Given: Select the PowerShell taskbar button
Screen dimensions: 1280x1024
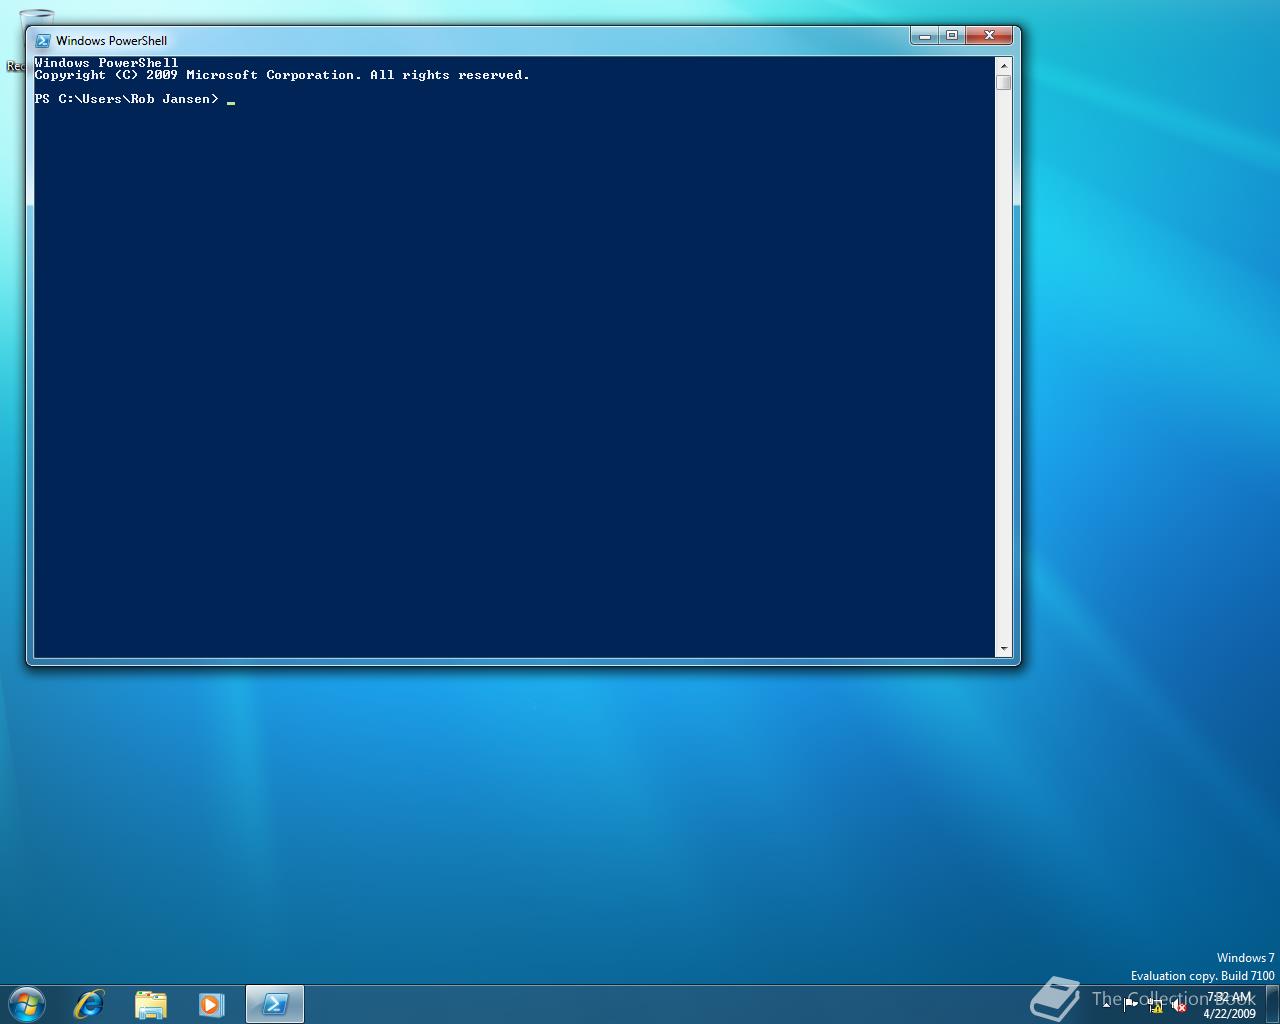Looking at the screenshot, I should click(x=274, y=1004).
